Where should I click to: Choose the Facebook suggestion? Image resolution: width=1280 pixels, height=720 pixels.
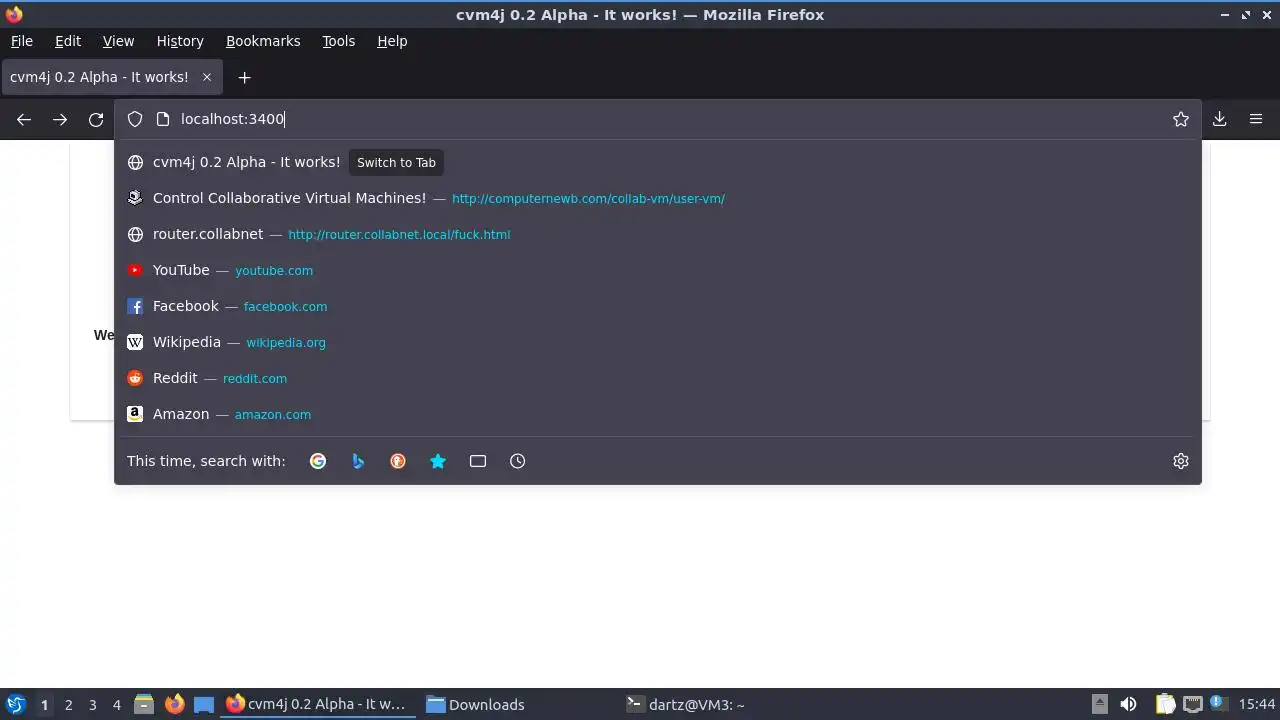click(x=658, y=306)
